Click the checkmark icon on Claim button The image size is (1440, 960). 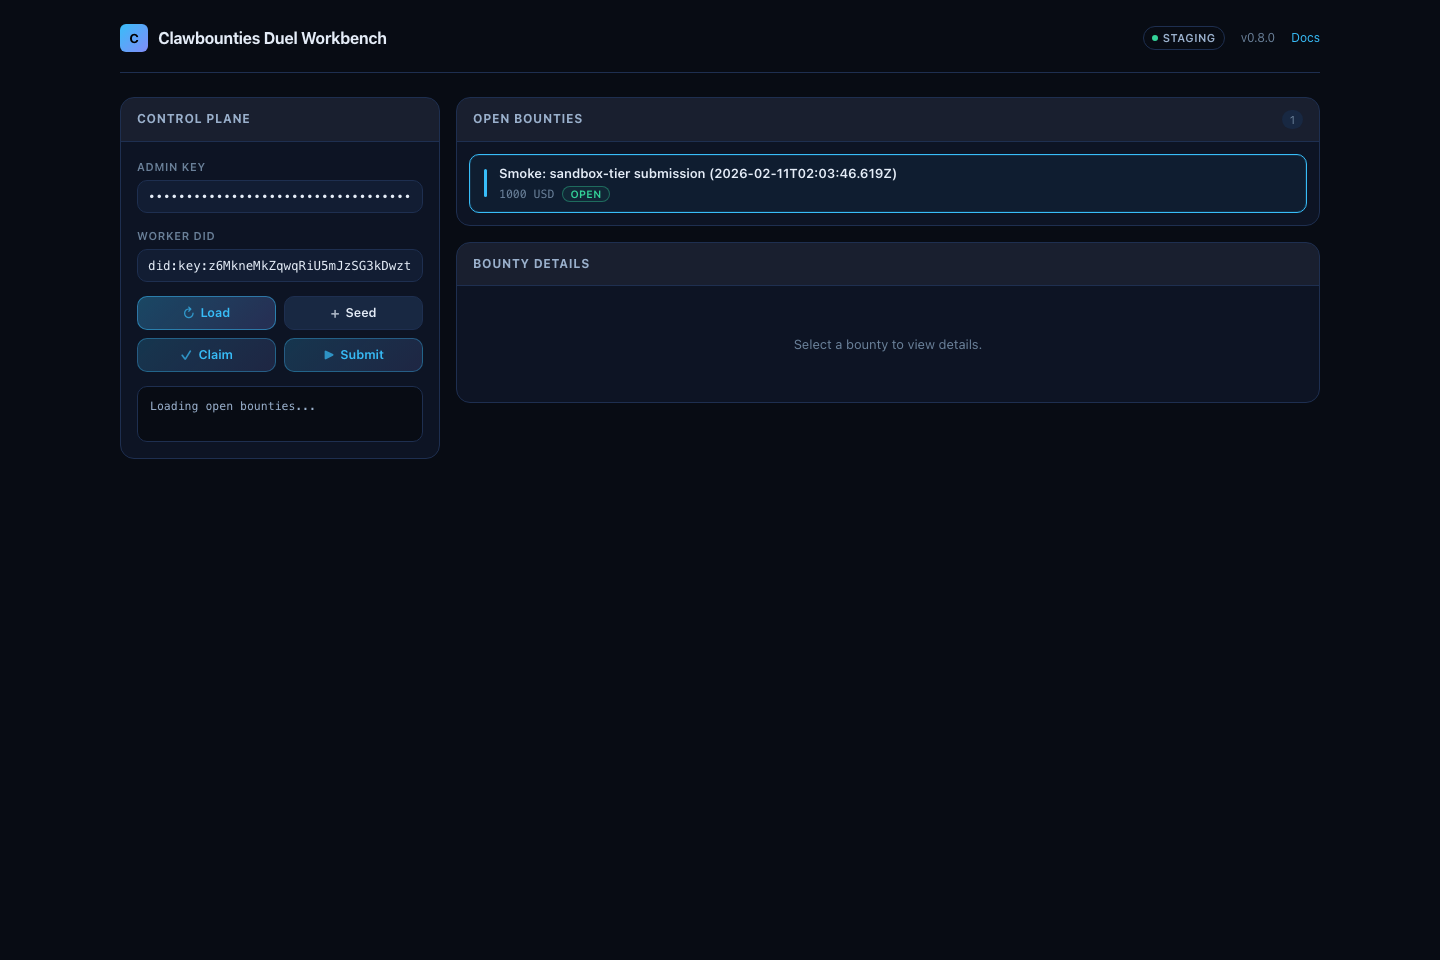point(186,355)
